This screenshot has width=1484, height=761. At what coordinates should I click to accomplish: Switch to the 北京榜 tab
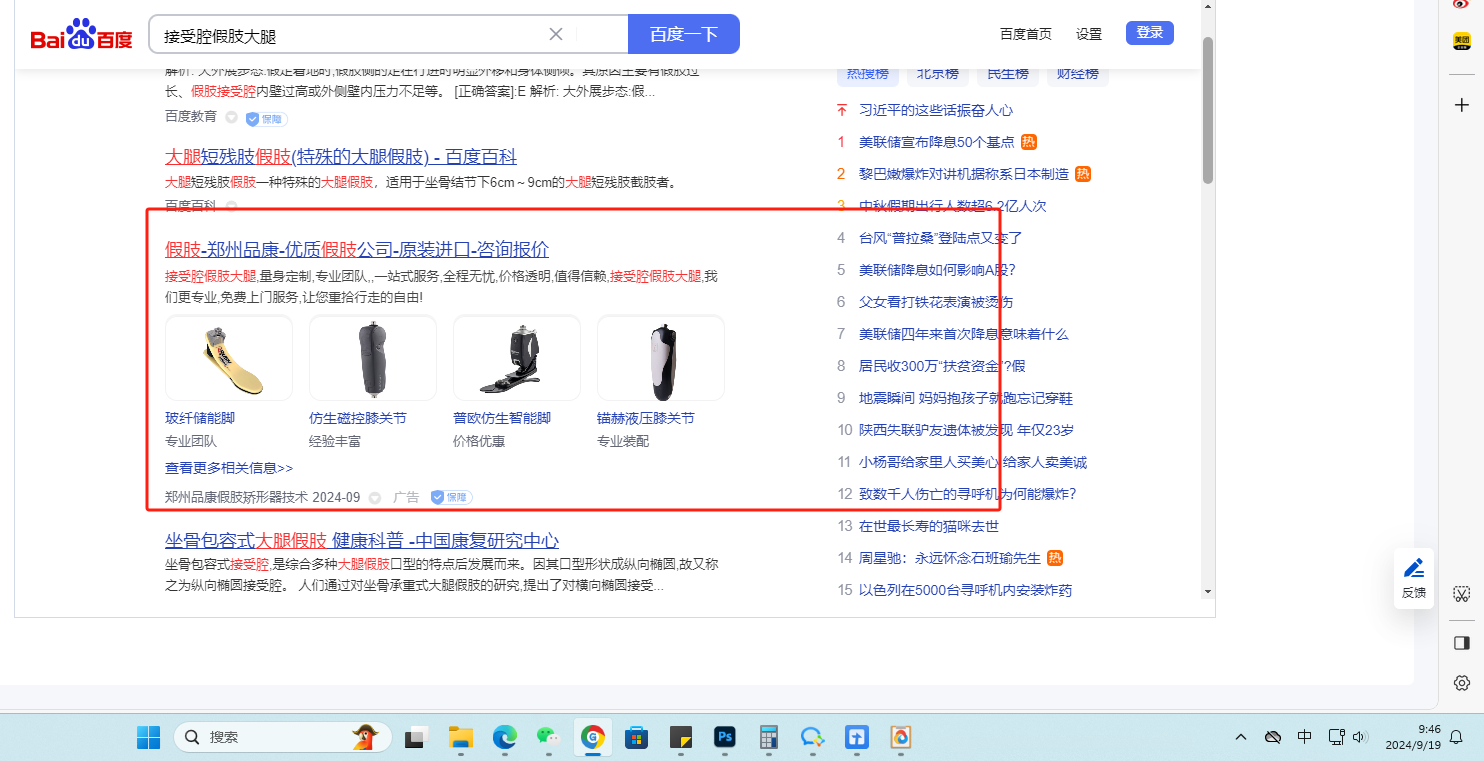pyautogui.click(x=937, y=74)
